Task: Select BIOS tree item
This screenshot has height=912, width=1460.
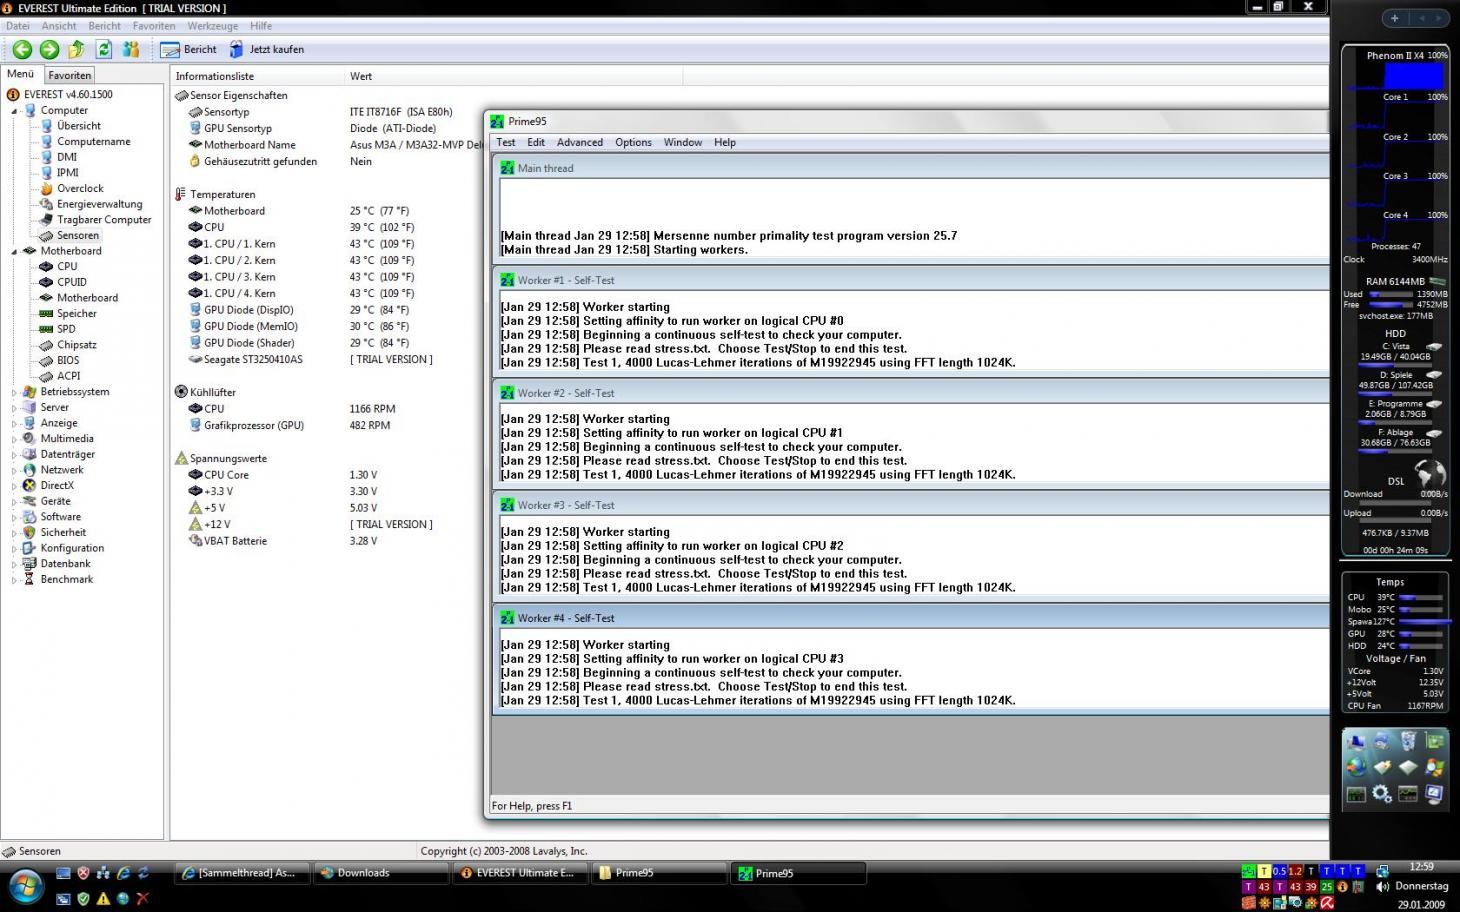Action: tap(68, 360)
